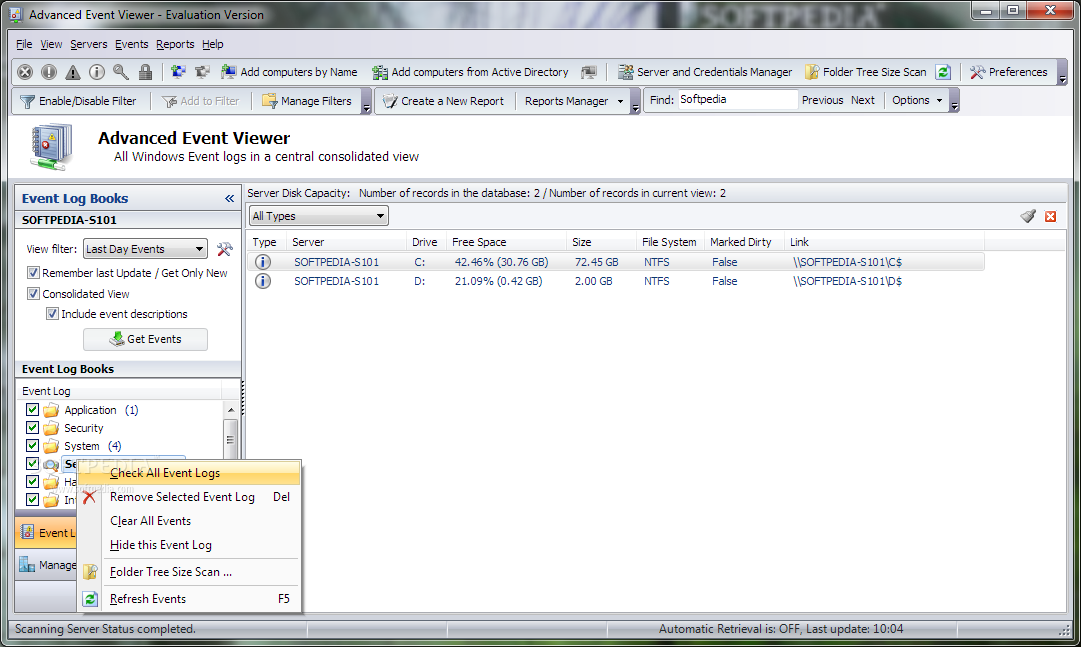
Task: Toggle Remember last Update / Get Only New checkbox
Action: (x=33, y=272)
